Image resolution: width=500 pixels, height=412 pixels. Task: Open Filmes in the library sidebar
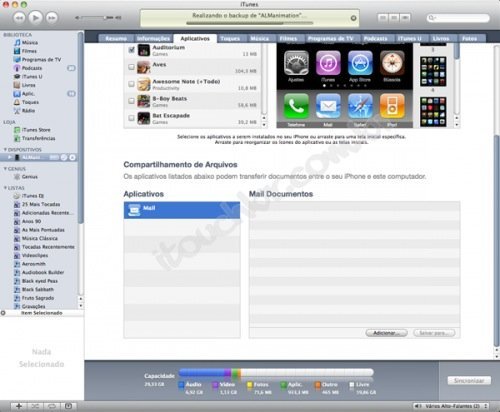(29, 51)
